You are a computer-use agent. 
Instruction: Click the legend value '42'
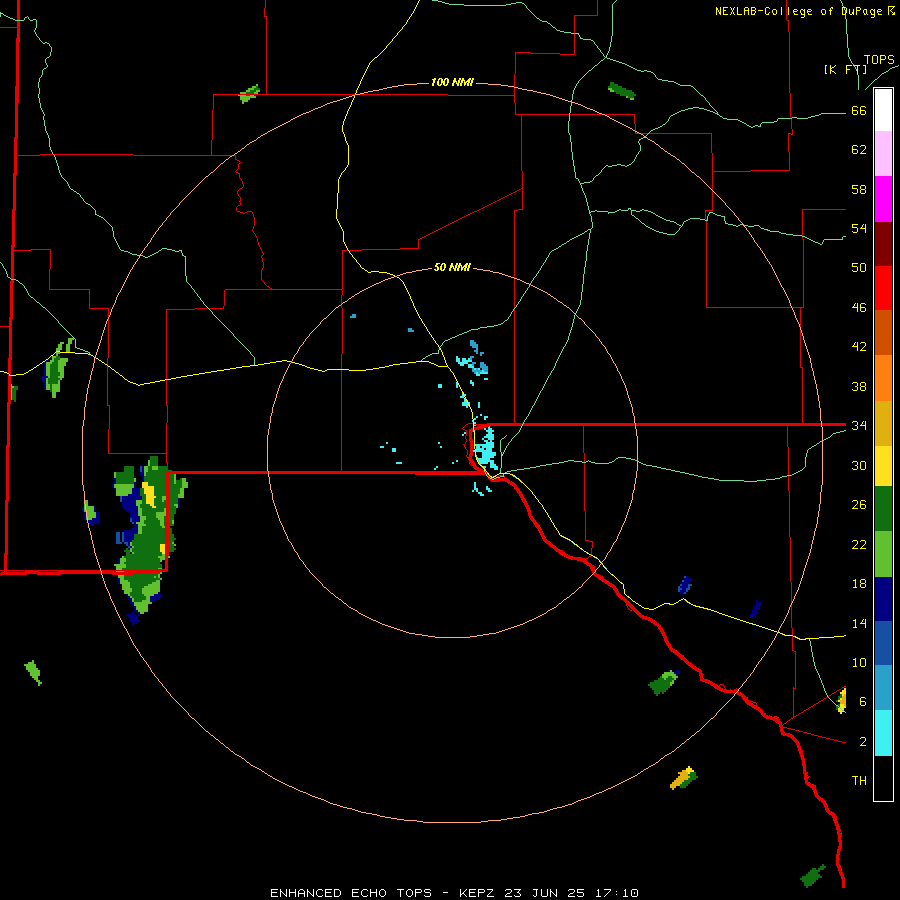859,347
